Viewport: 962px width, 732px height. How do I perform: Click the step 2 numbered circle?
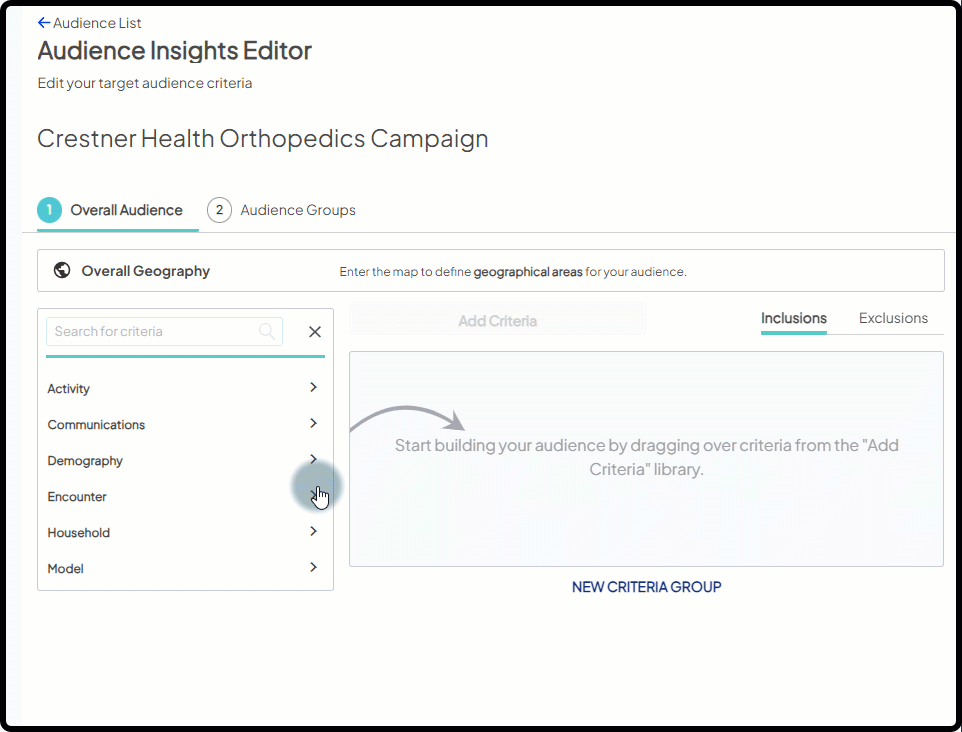click(219, 210)
